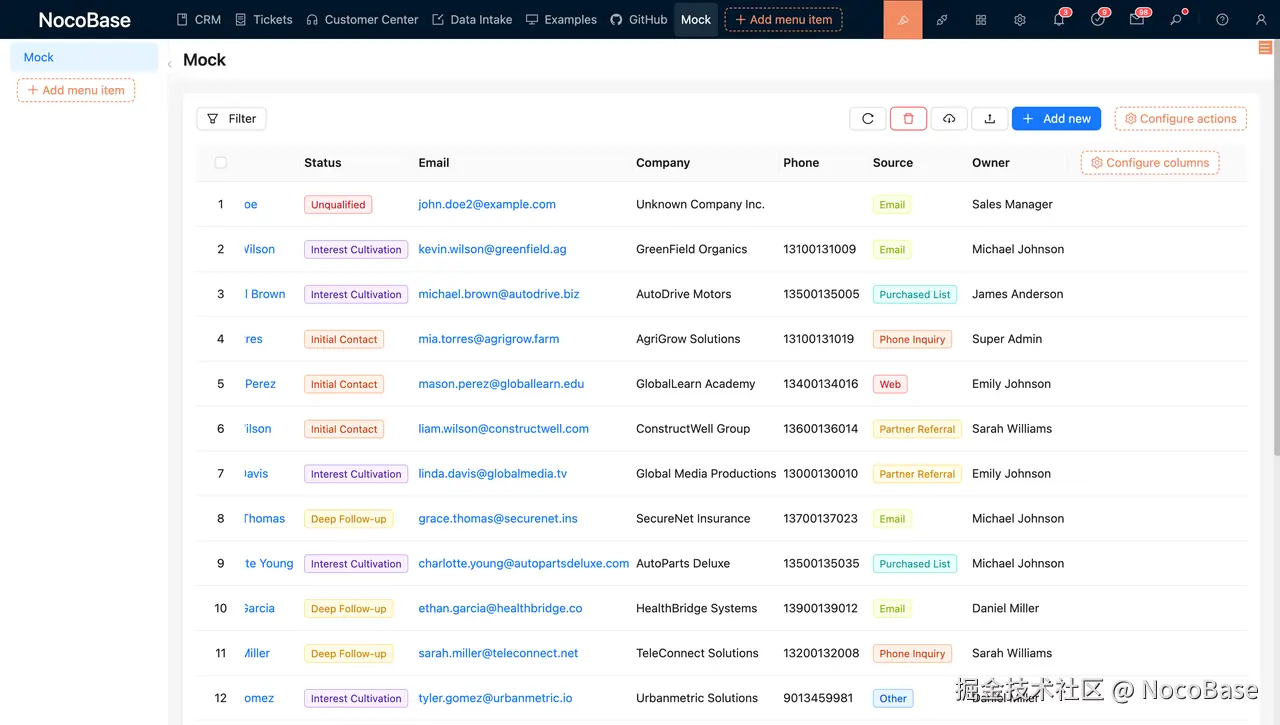
Task: Click the export upload-arrow button
Action: tap(990, 118)
